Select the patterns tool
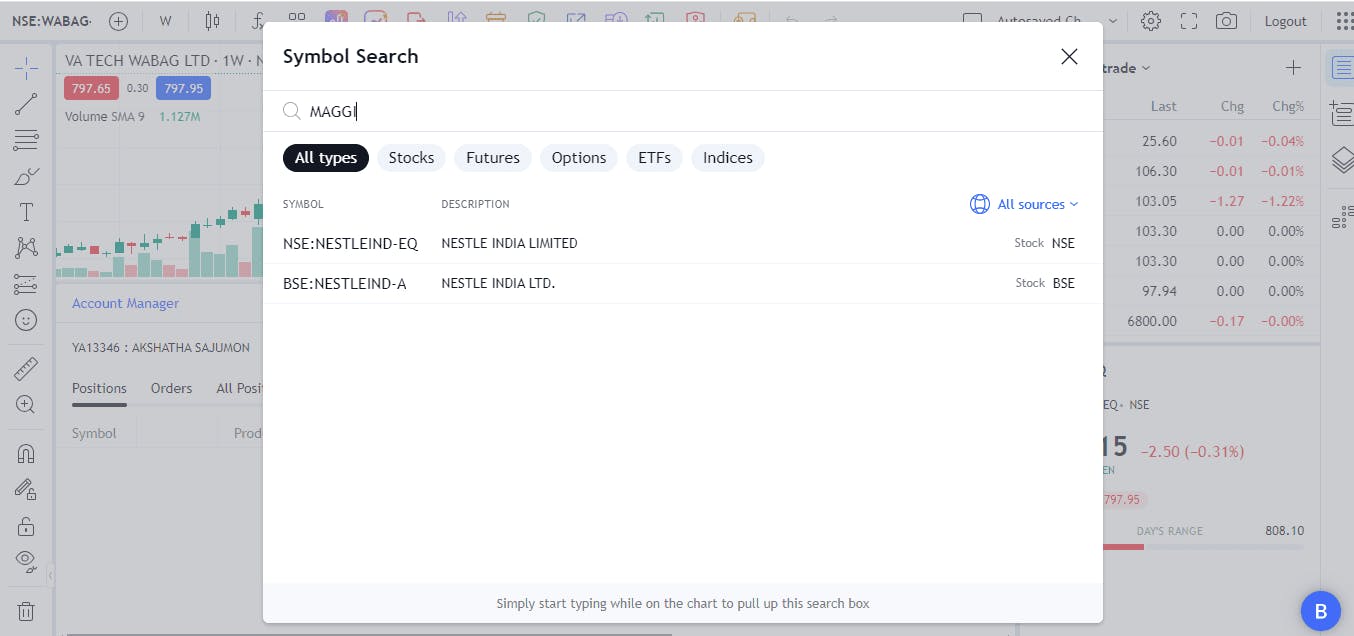Image resolution: width=1354 pixels, height=636 pixels. (x=26, y=248)
